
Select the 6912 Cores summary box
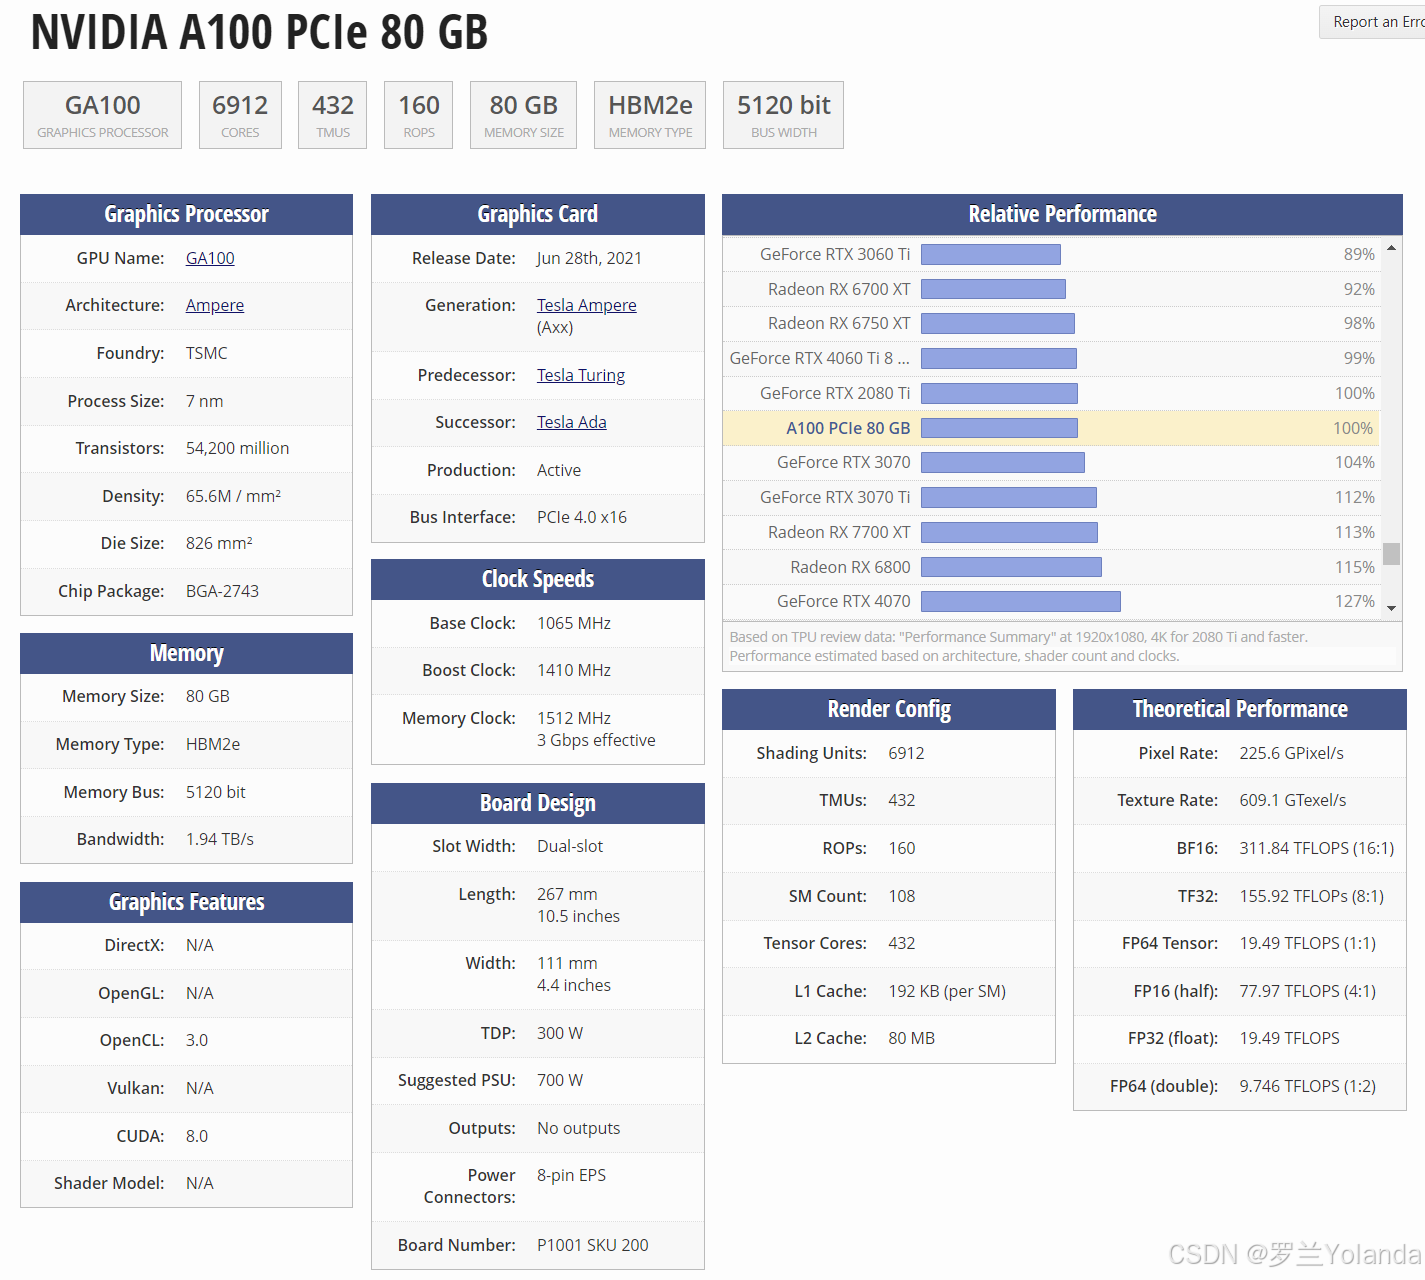[240, 115]
